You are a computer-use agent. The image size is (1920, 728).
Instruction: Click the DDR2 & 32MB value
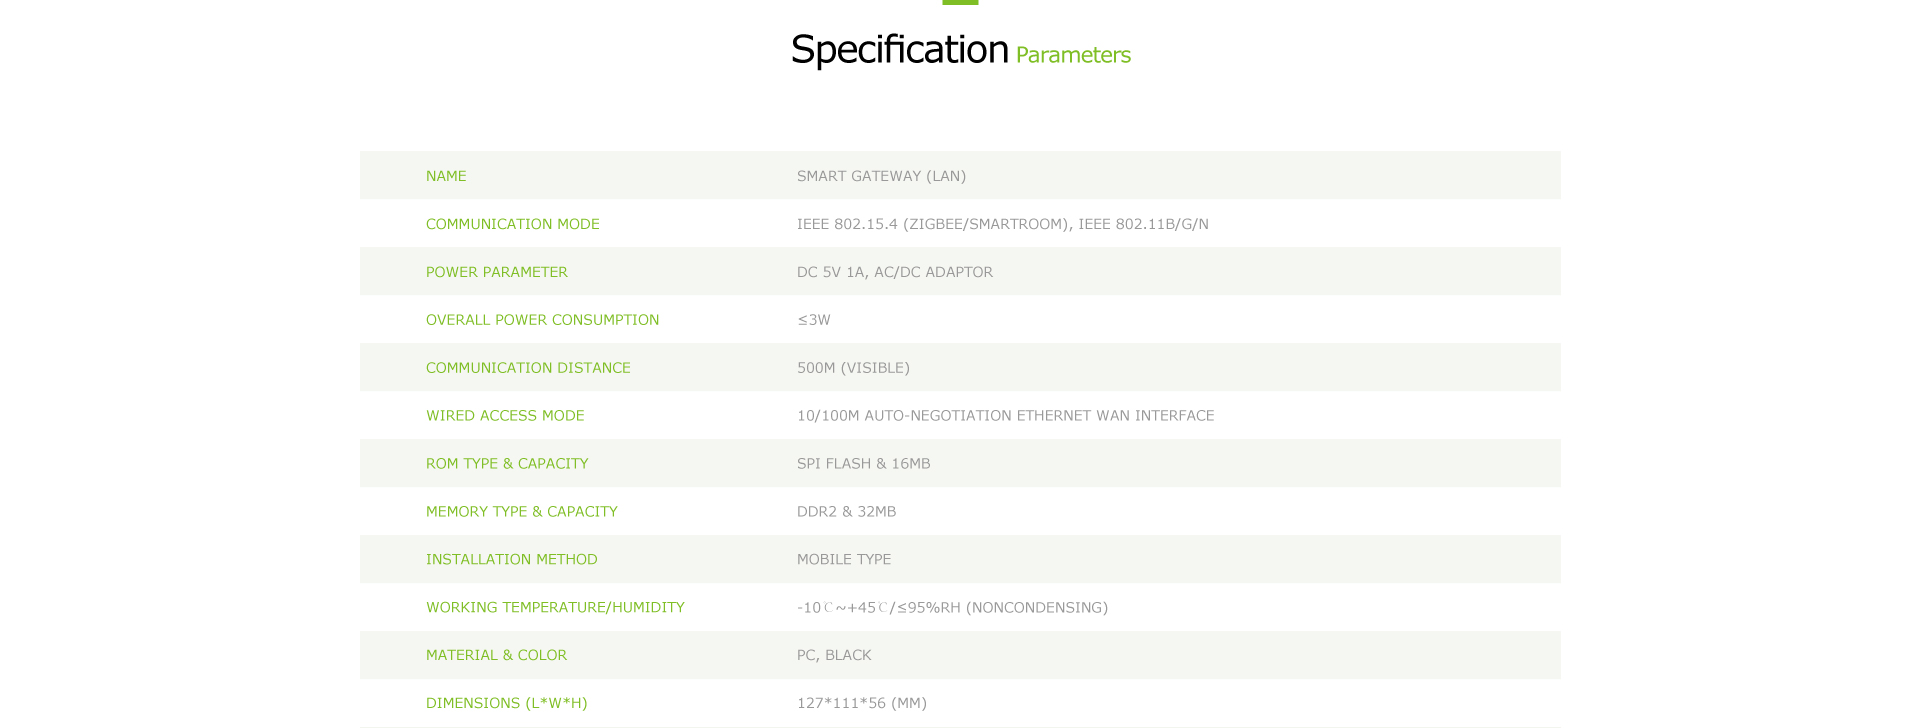[846, 511]
